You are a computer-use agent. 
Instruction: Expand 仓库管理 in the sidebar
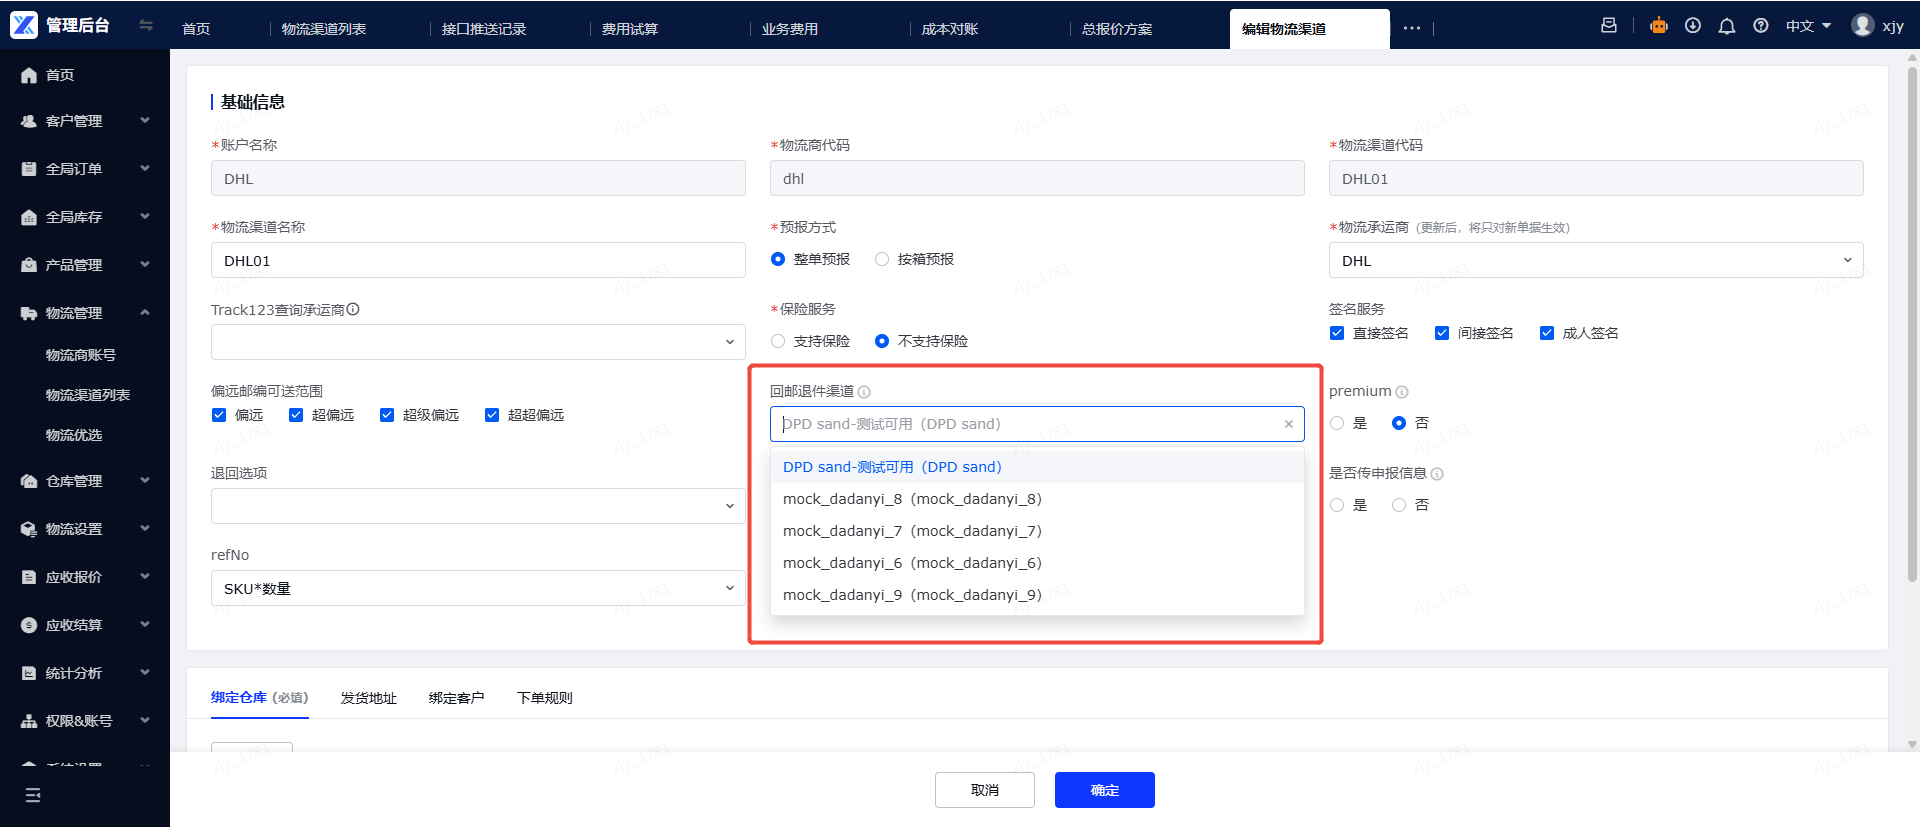85,481
